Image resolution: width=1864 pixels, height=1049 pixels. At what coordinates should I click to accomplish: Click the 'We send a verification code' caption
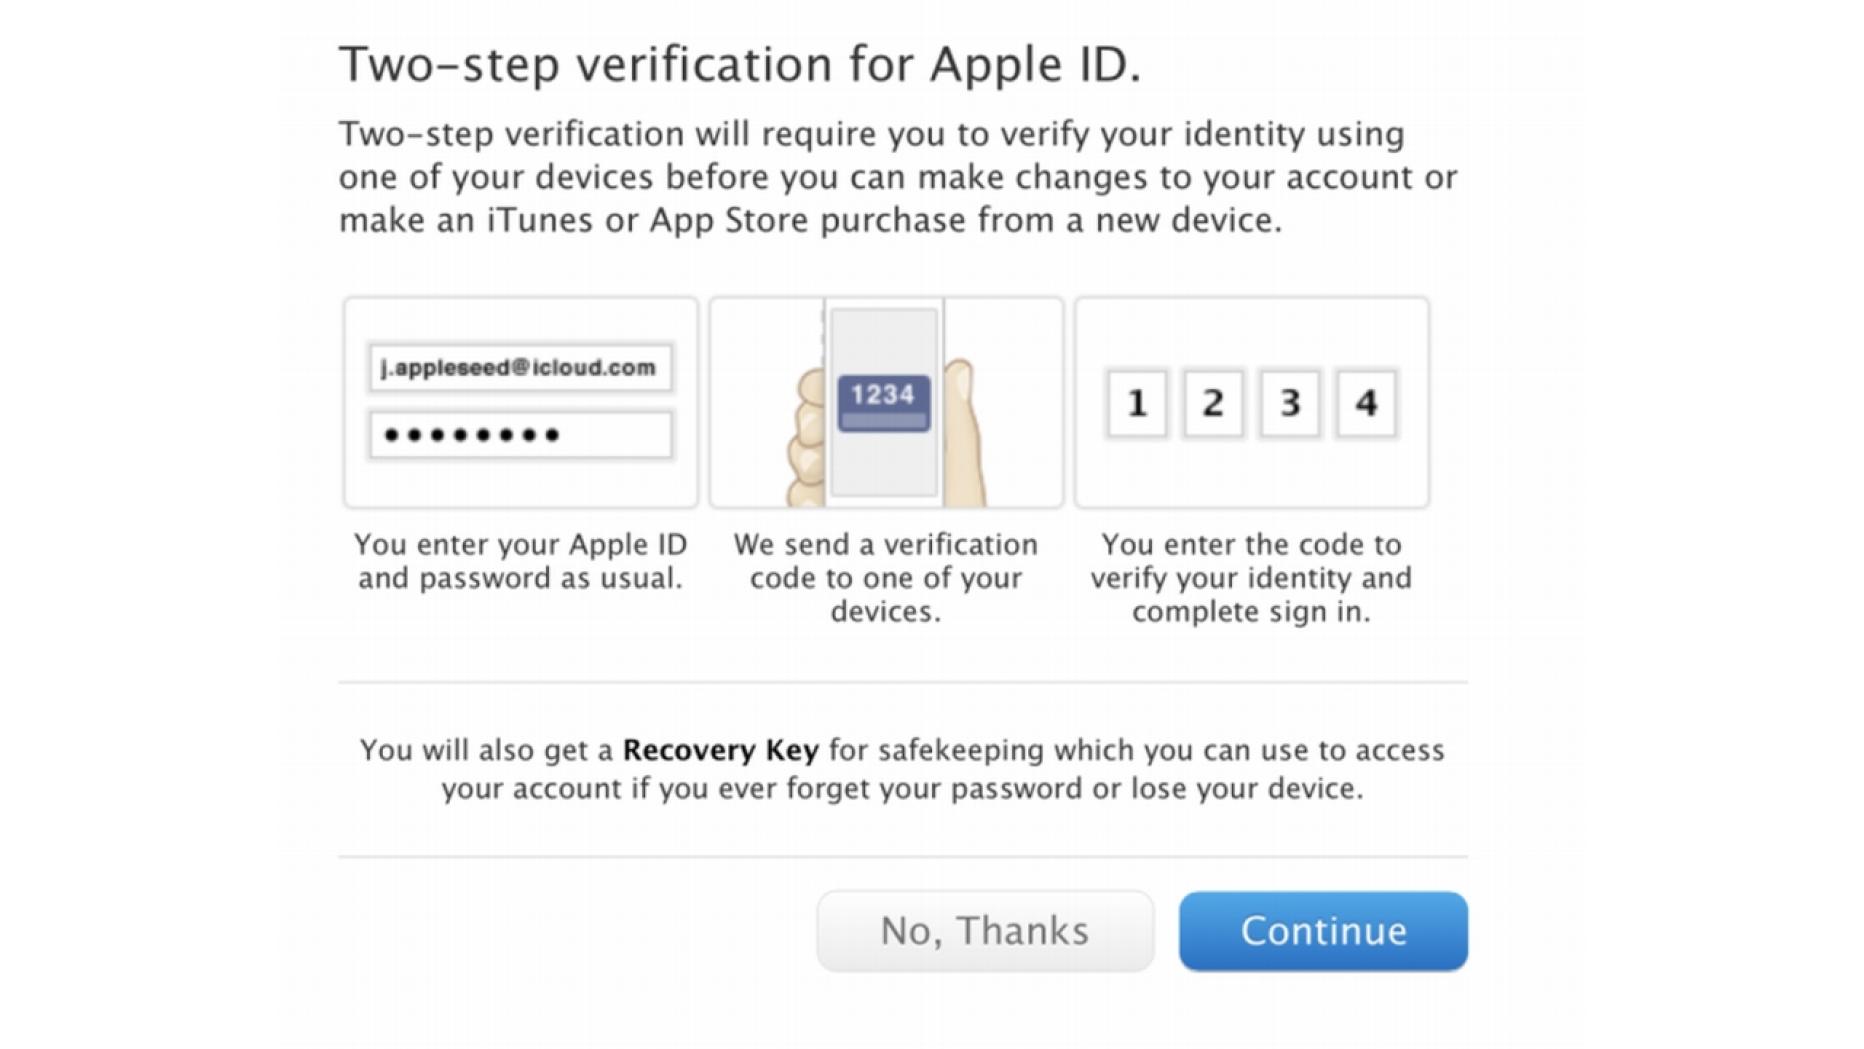point(885,577)
